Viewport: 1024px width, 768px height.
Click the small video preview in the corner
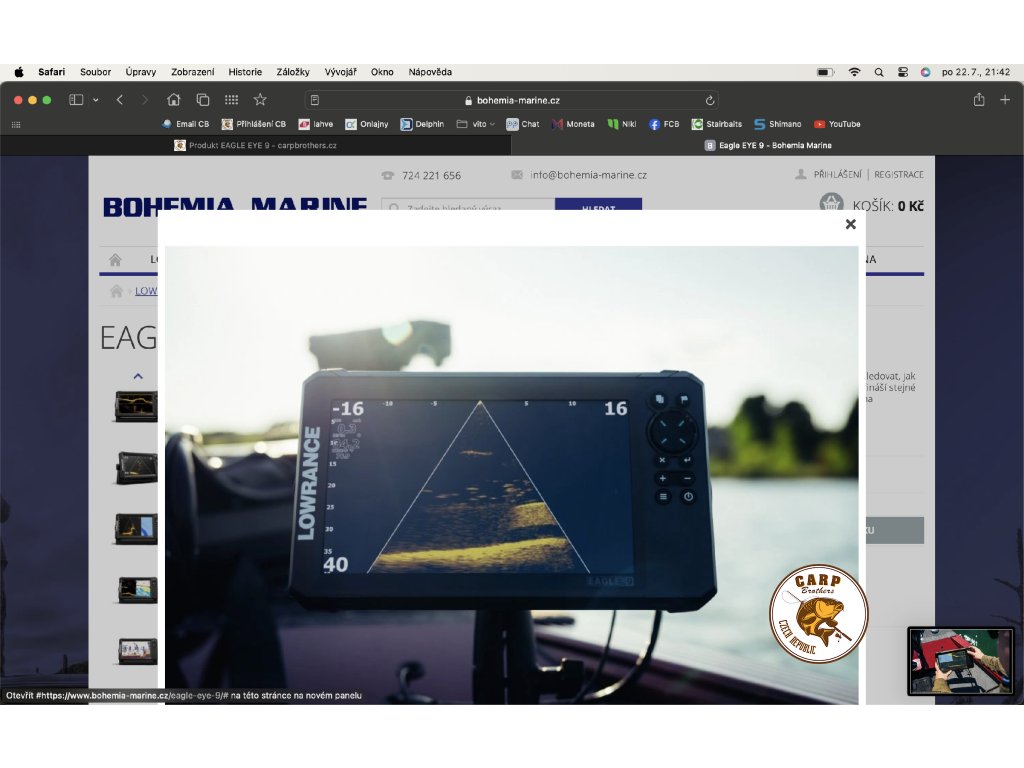[961, 662]
